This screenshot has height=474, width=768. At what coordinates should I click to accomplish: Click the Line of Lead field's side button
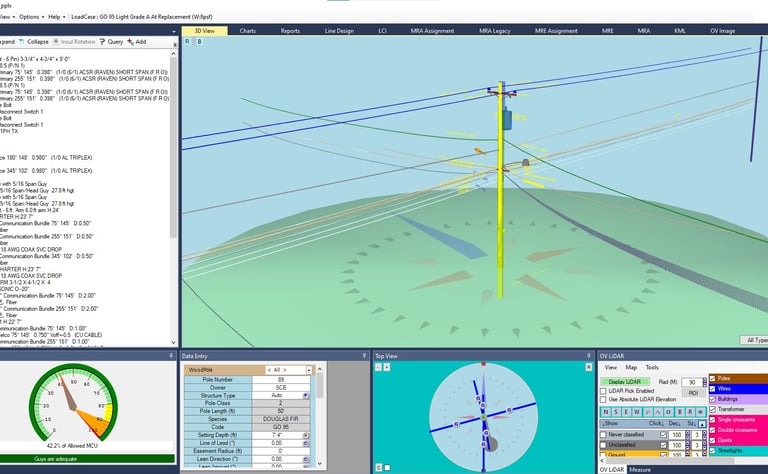click(x=306, y=443)
